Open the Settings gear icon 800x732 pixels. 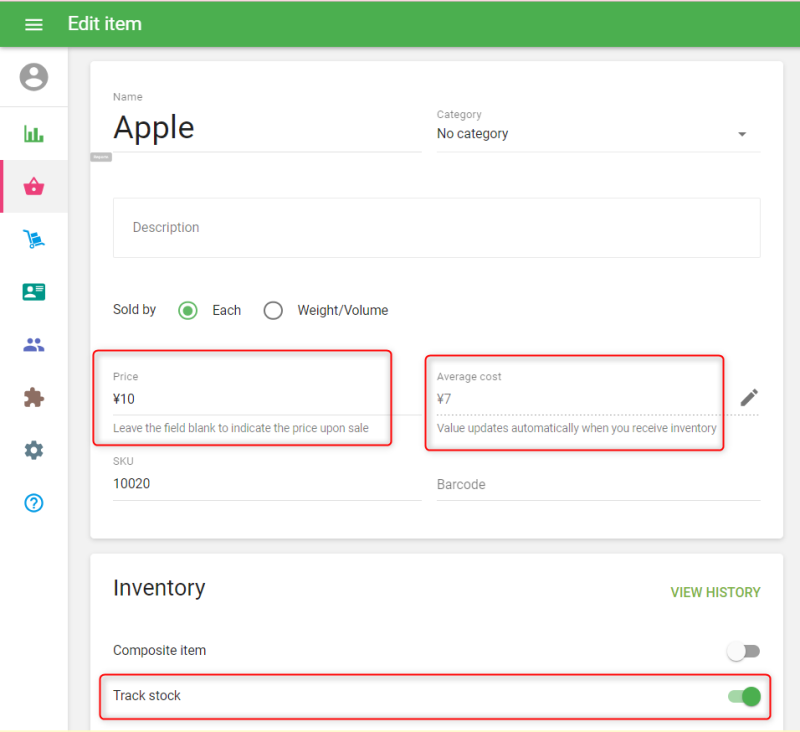34,451
